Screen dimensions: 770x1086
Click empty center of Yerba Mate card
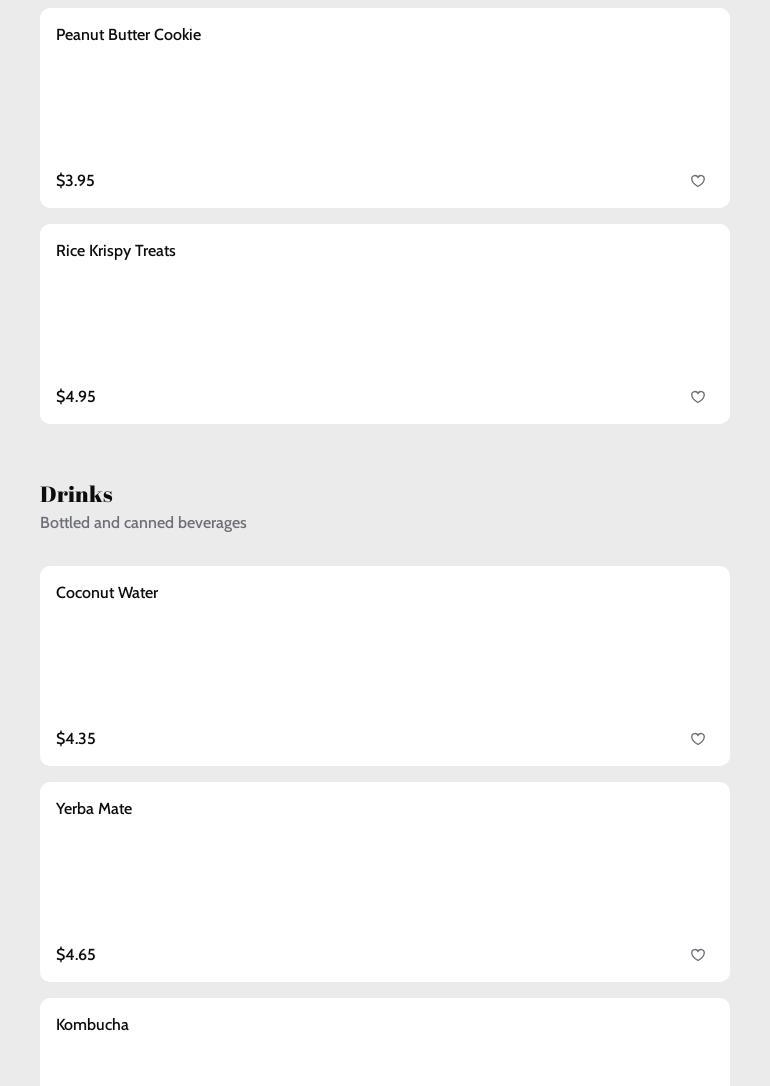[x=385, y=882]
